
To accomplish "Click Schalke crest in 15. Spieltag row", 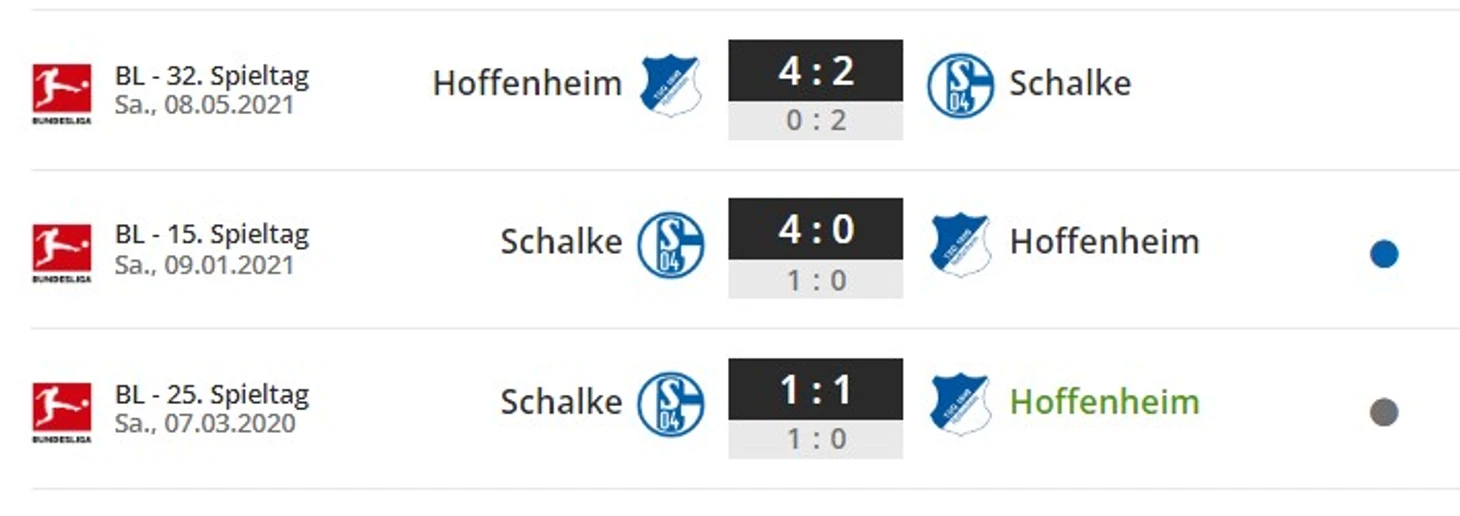I will point(670,244).
